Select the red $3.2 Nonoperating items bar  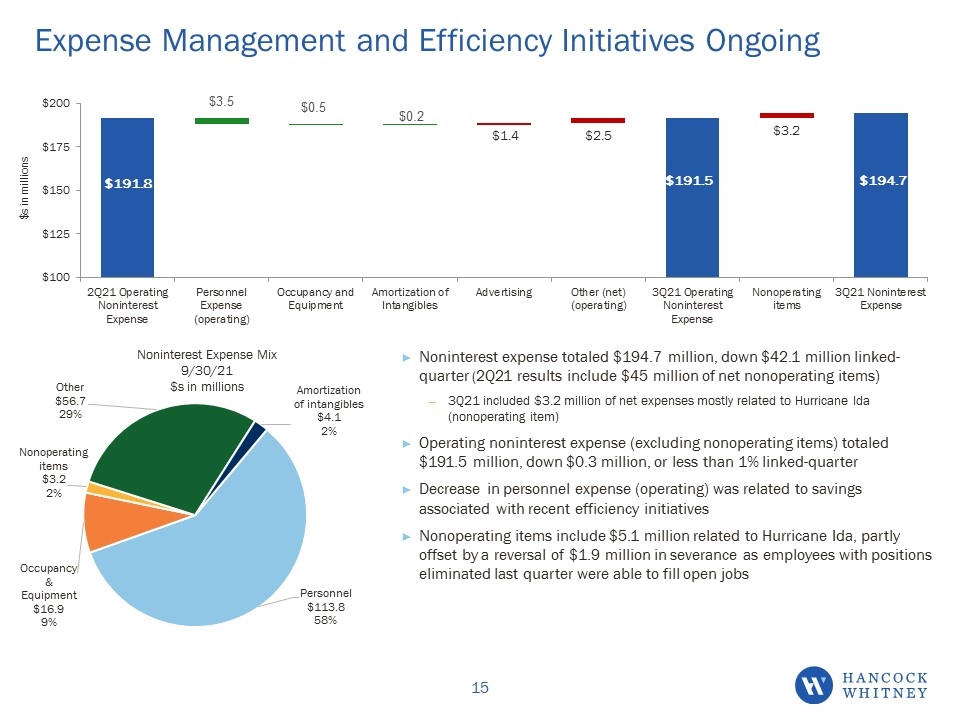pyautogui.click(x=787, y=115)
